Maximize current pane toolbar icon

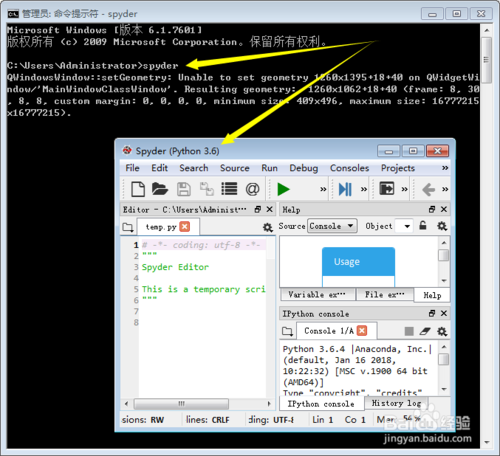(387, 189)
